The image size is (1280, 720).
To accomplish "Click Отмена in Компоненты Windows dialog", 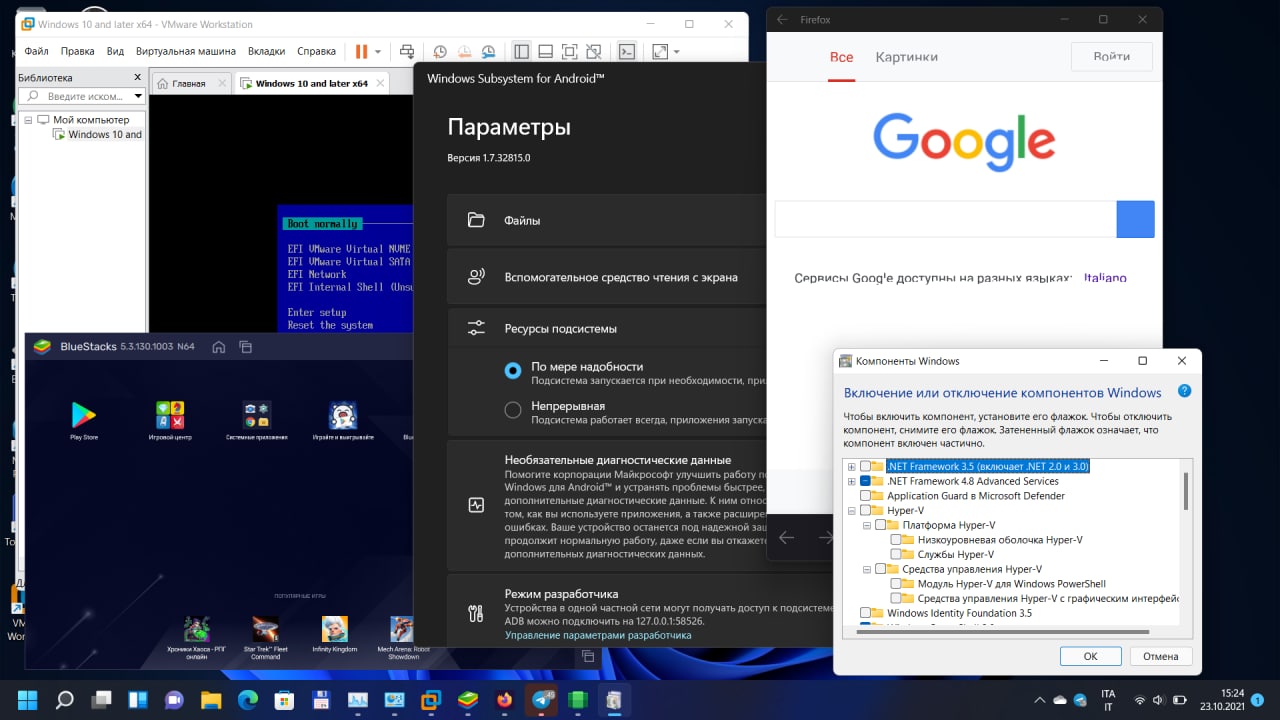I will click(x=1161, y=656).
